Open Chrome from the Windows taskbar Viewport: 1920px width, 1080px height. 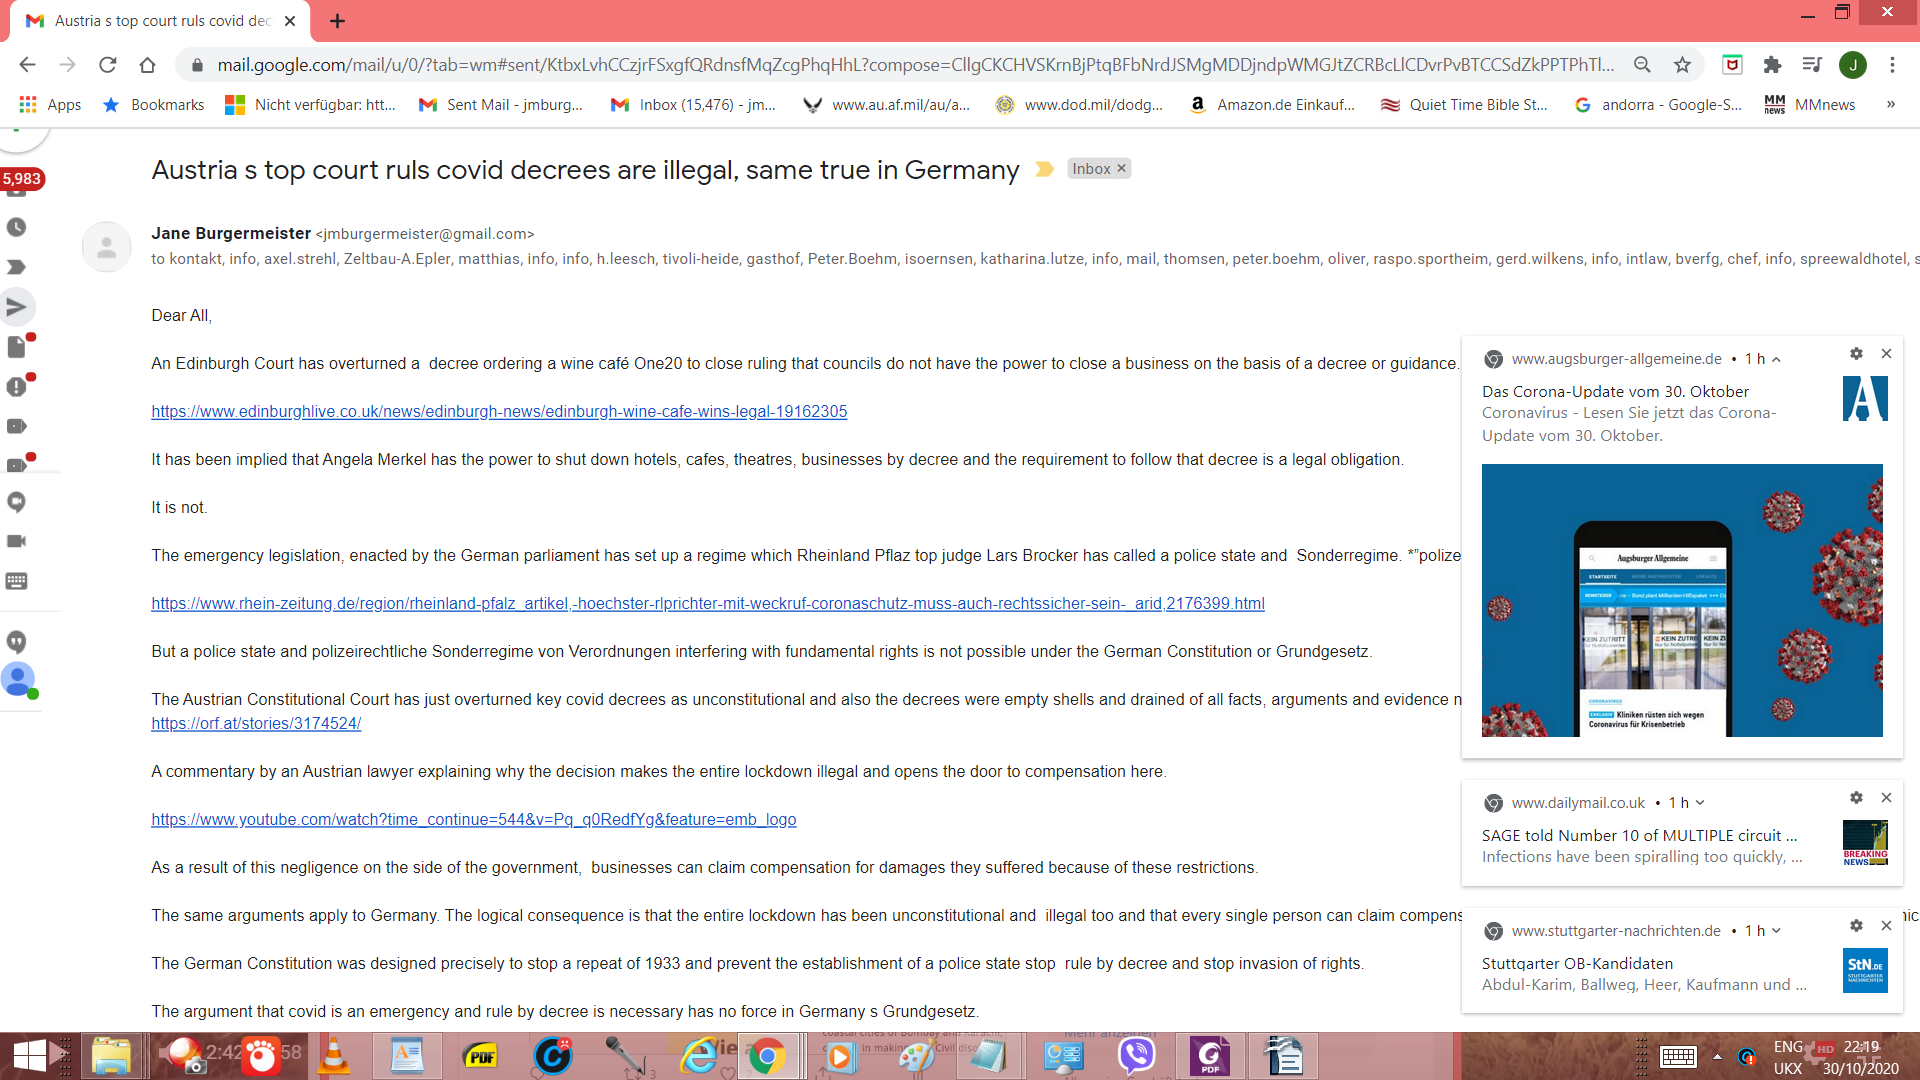click(767, 1056)
